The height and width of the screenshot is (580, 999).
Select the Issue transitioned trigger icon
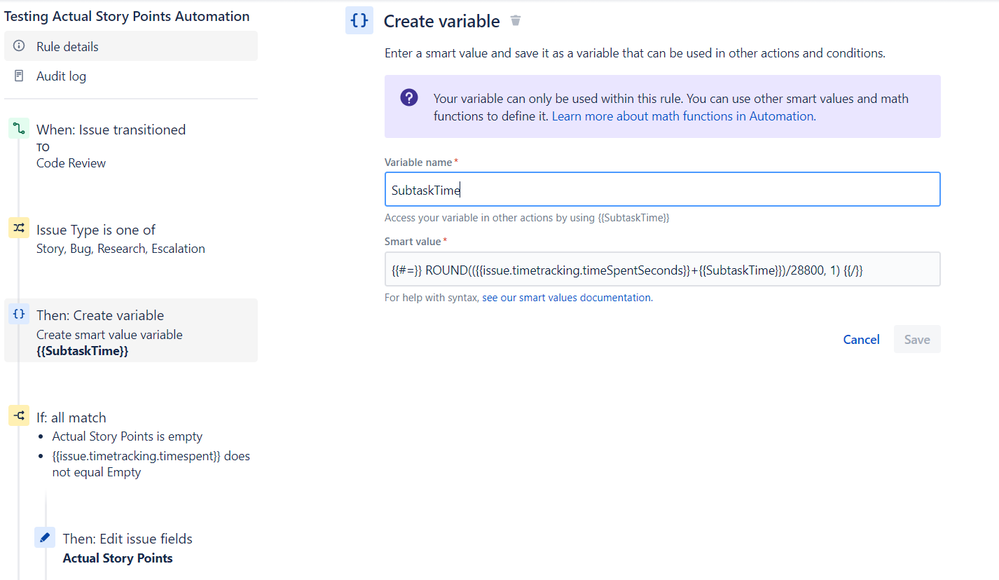pyautogui.click(x=18, y=128)
